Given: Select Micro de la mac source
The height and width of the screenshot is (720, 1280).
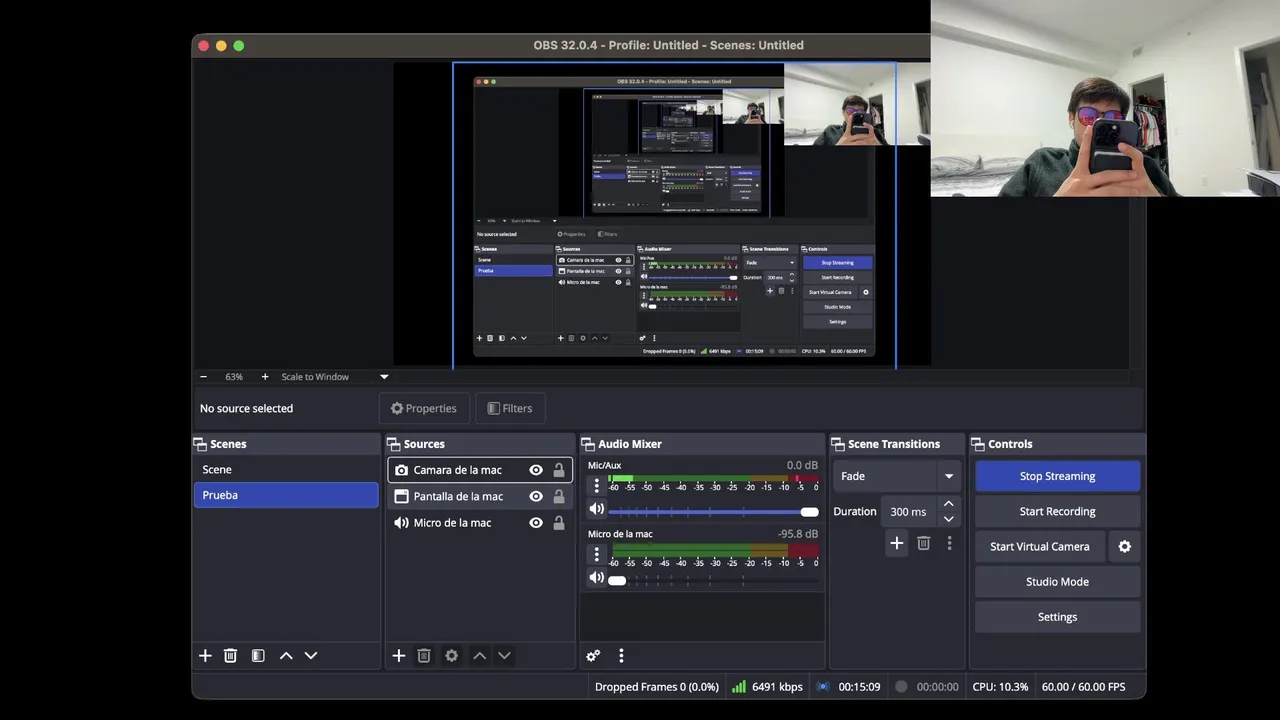Looking at the screenshot, I should [480, 523].
